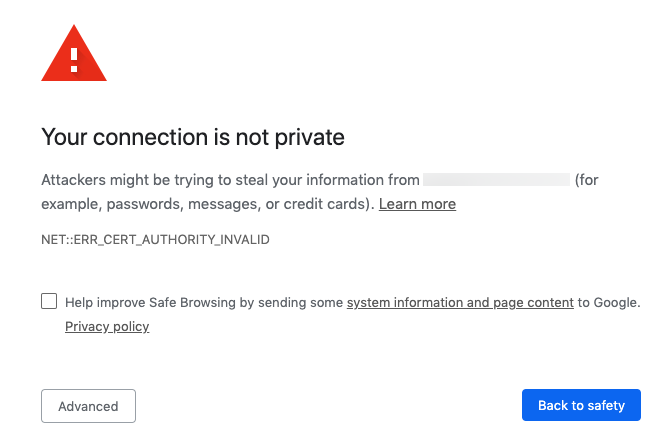Image resolution: width=662 pixels, height=441 pixels.
Task: Click the exclamation mark inside the warning triangle
Action: tap(74, 55)
